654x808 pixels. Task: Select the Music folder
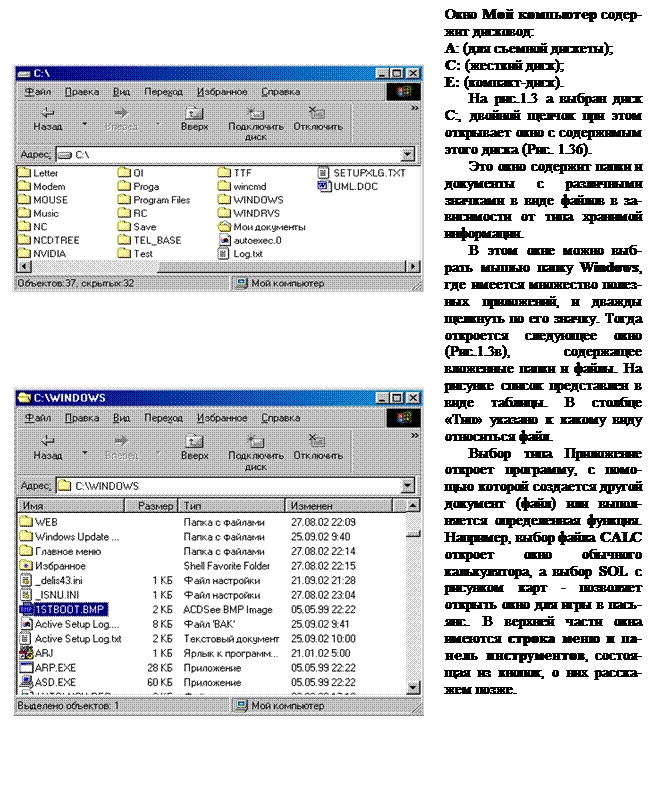point(39,213)
